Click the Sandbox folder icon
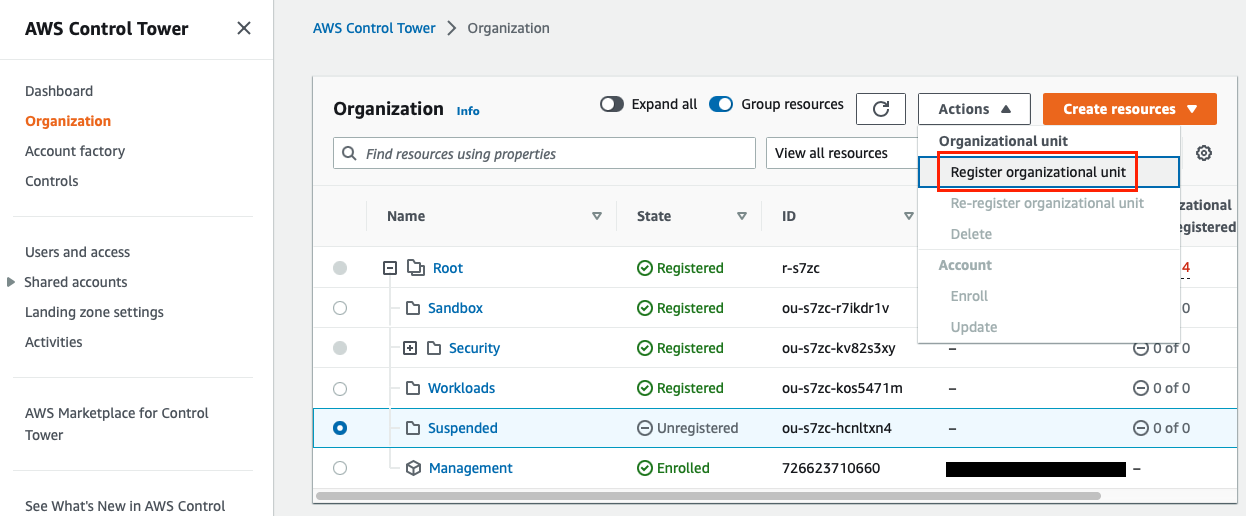 413,308
